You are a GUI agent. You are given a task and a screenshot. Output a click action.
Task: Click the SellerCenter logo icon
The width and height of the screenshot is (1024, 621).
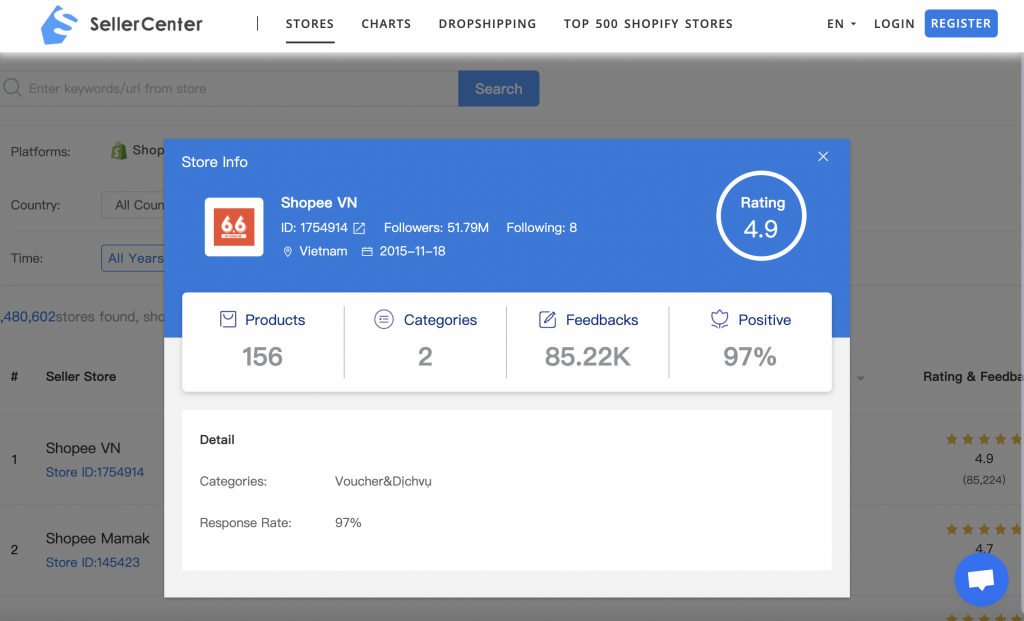59,25
